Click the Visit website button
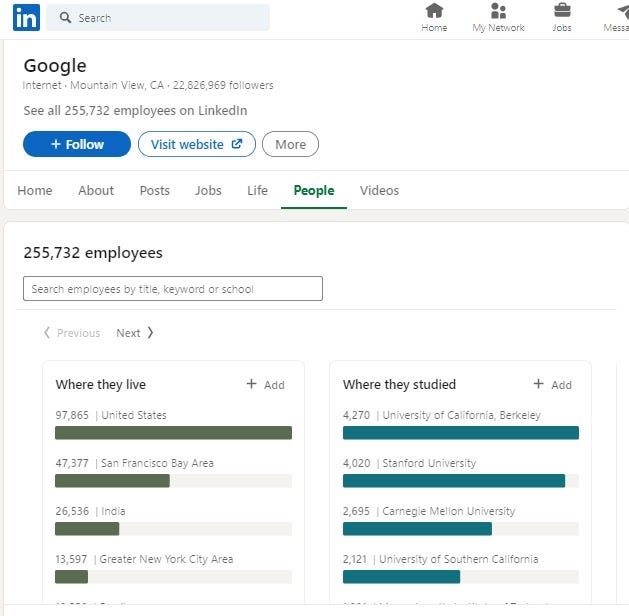This screenshot has width=629, height=616. (197, 144)
